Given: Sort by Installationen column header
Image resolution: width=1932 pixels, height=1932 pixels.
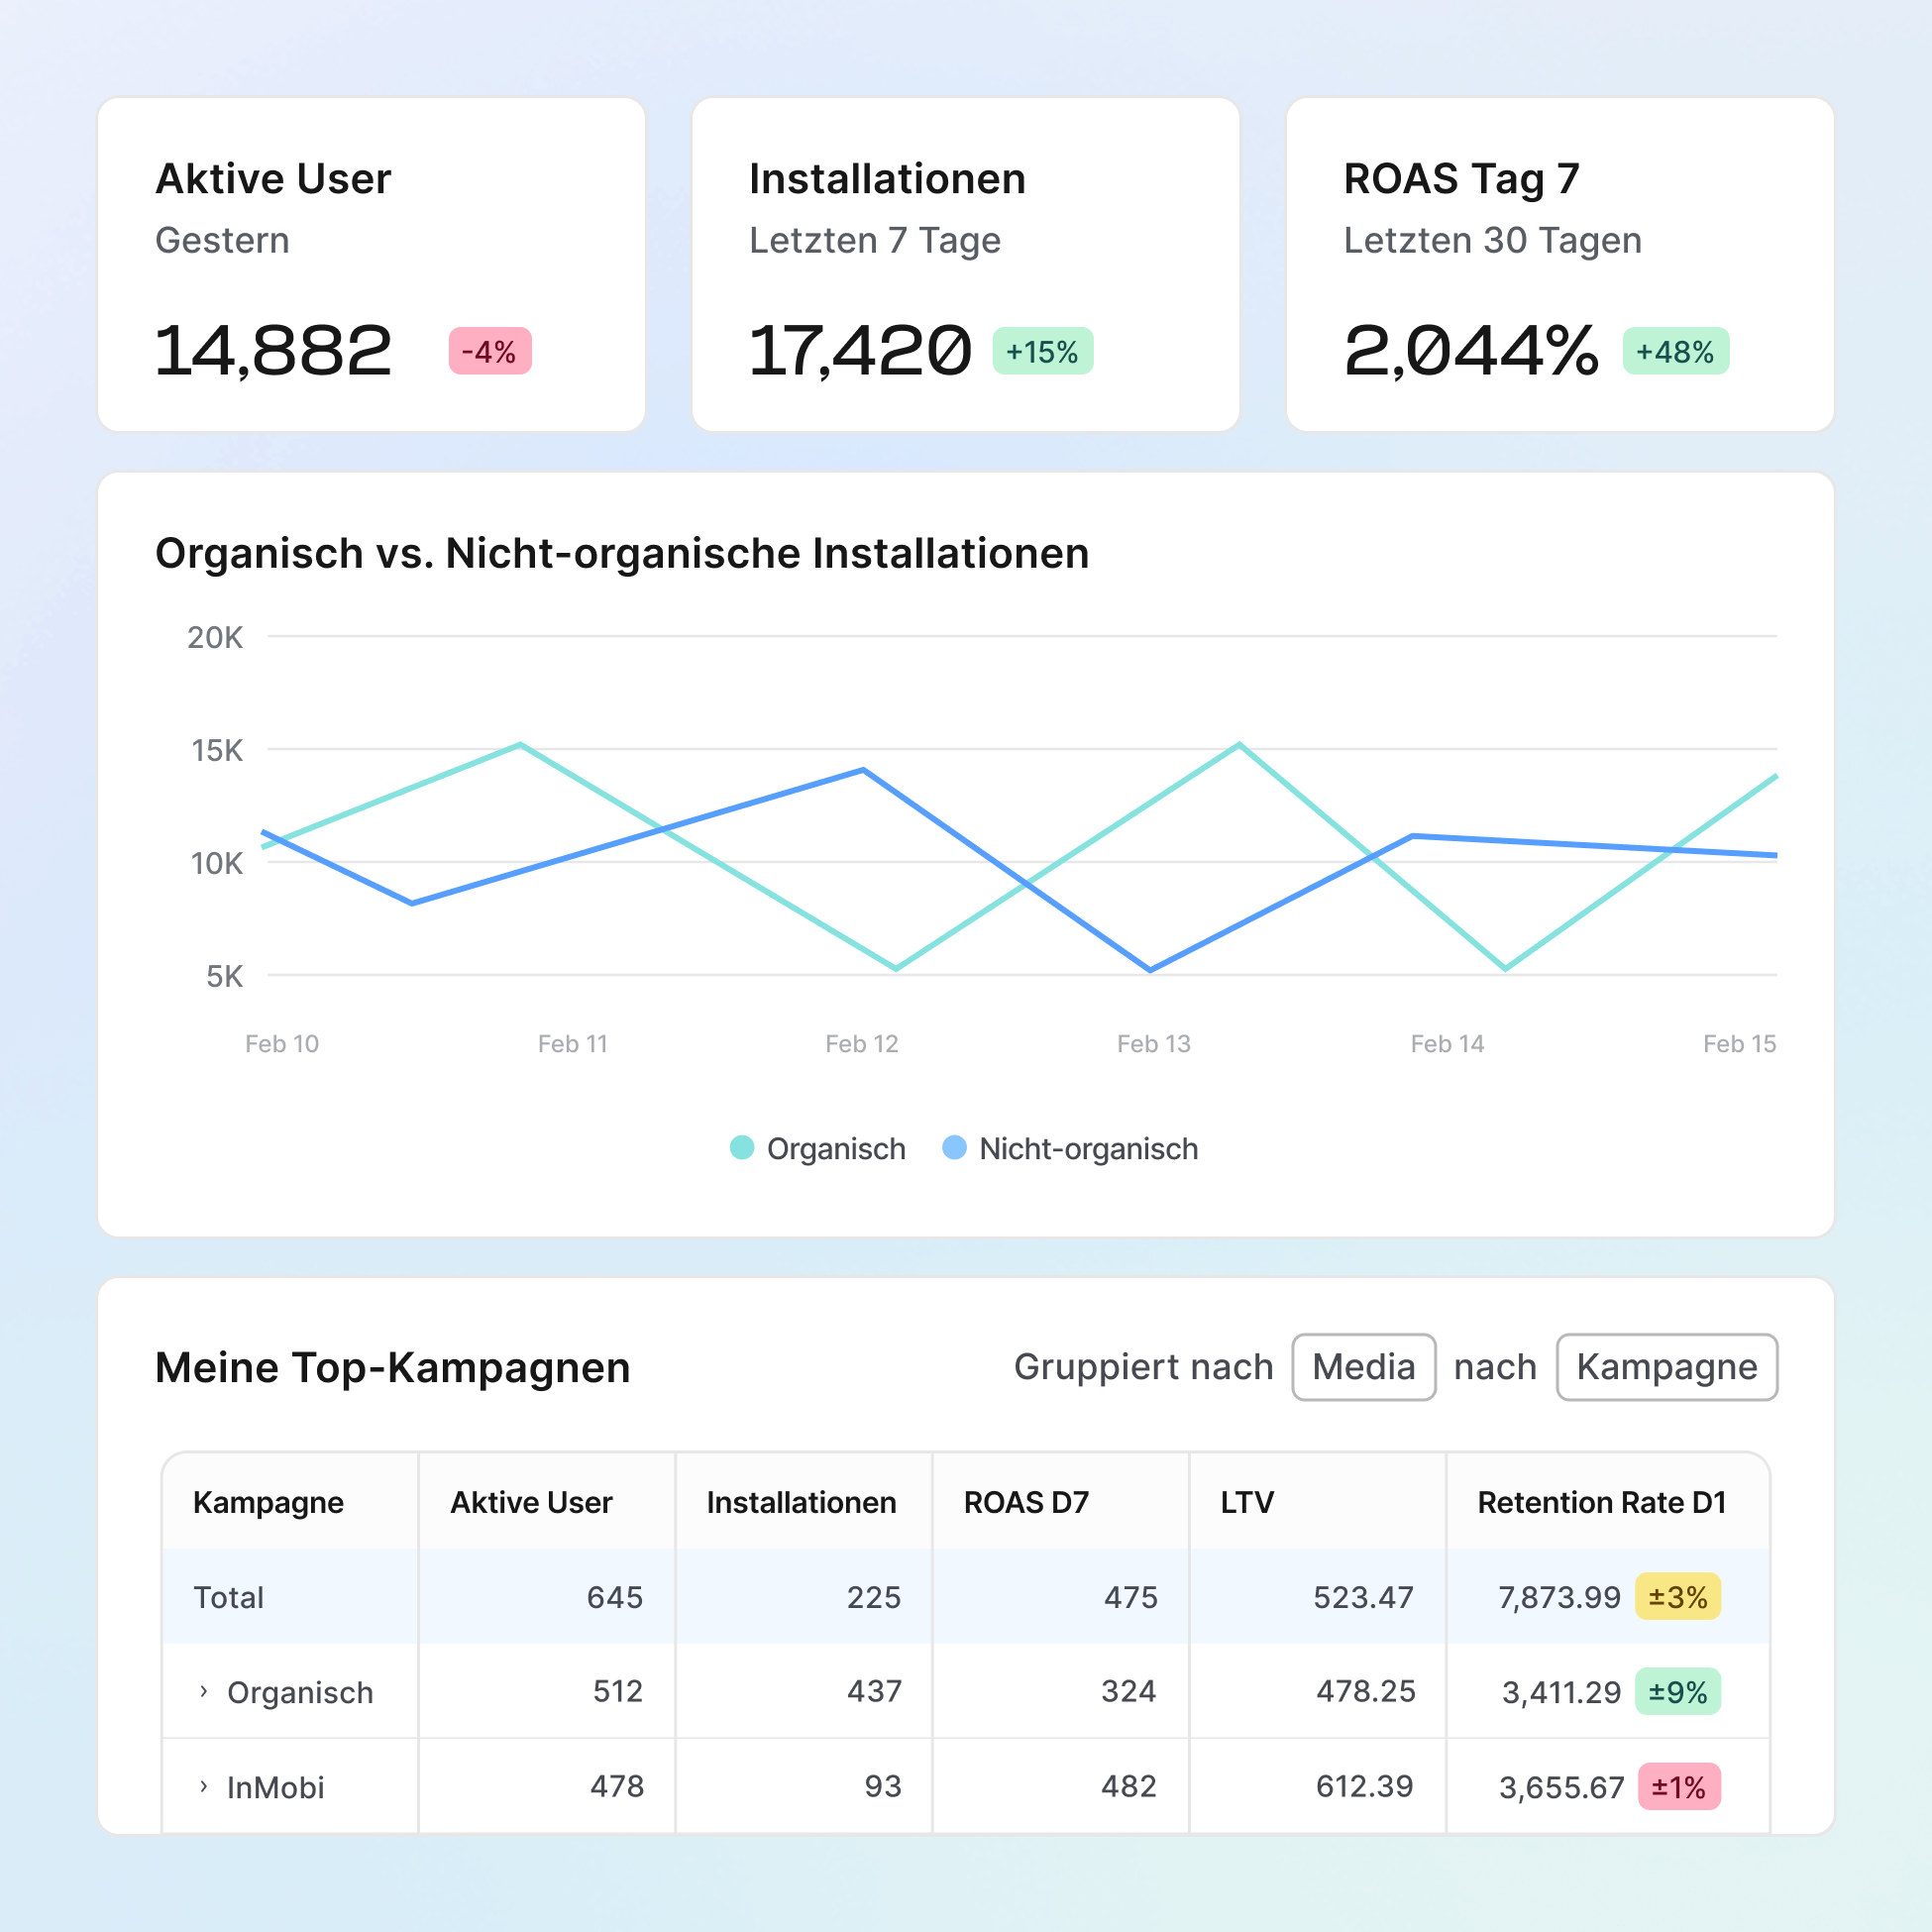Looking at the screenshot, I should pyautogui.click(x=801, y=1502).
